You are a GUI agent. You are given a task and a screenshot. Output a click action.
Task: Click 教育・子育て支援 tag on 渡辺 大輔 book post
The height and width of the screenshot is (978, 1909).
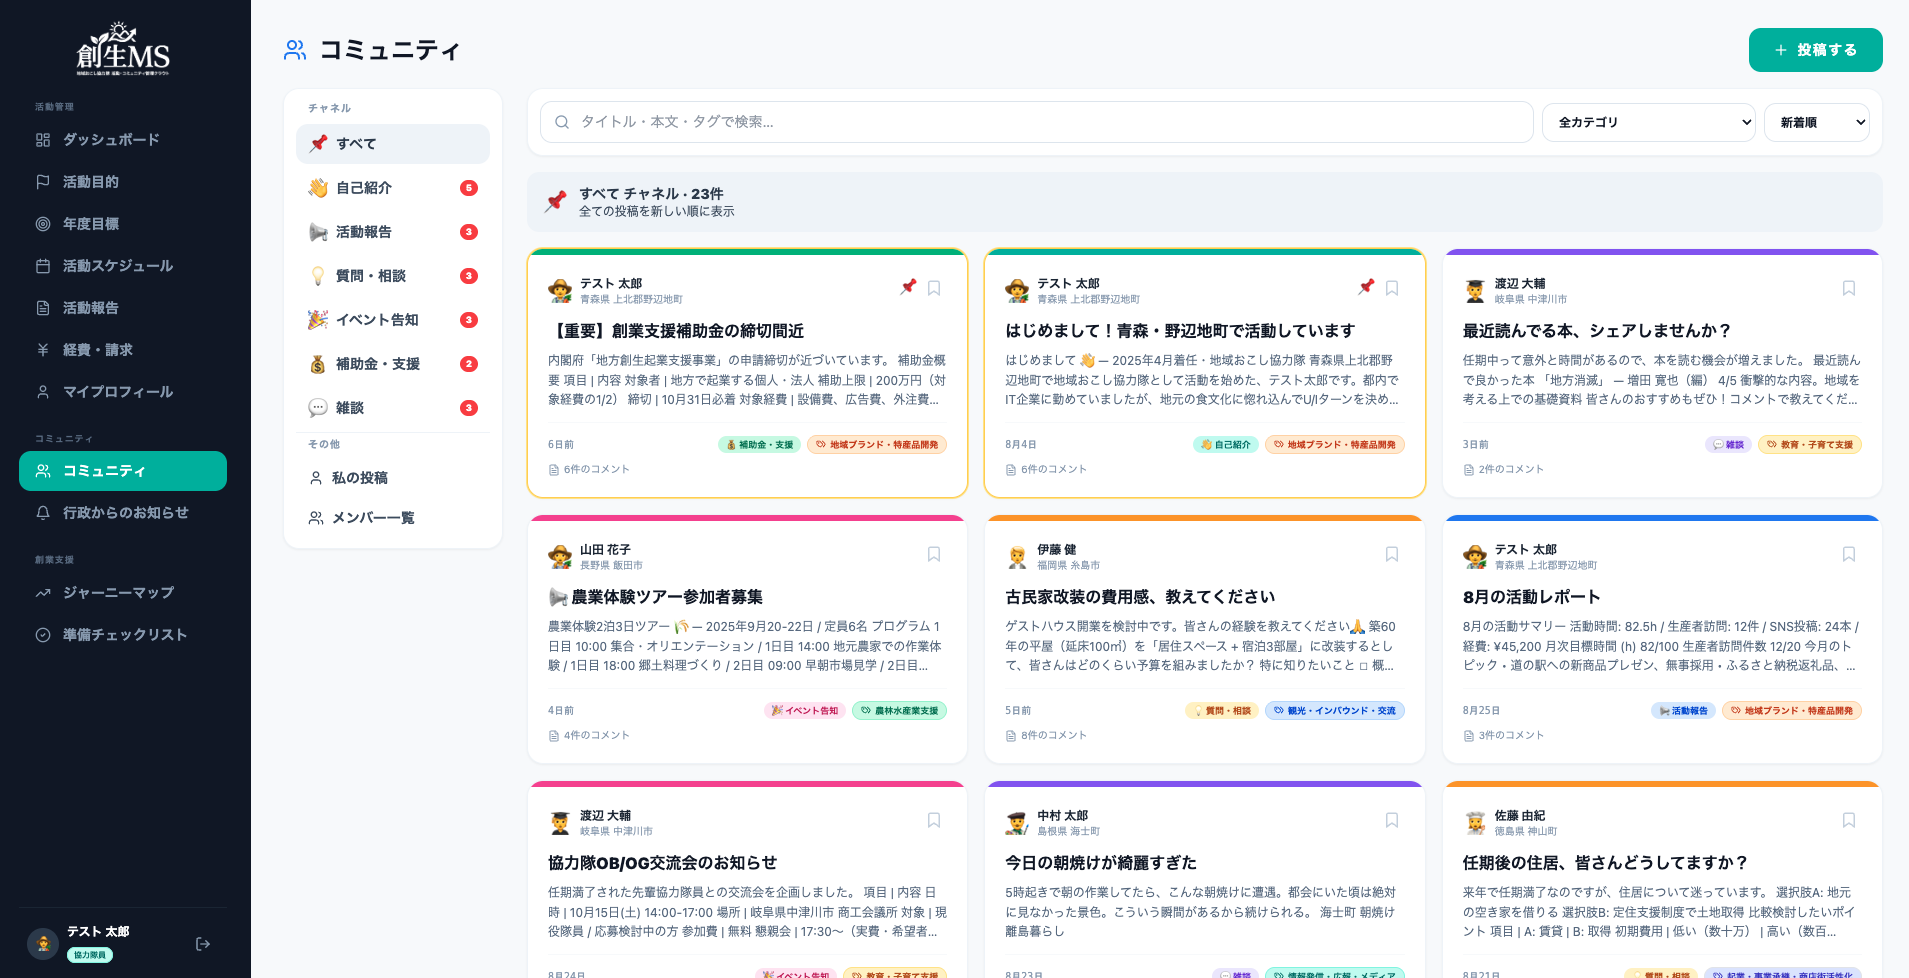pyautogui.click(x=1810, y=445)
